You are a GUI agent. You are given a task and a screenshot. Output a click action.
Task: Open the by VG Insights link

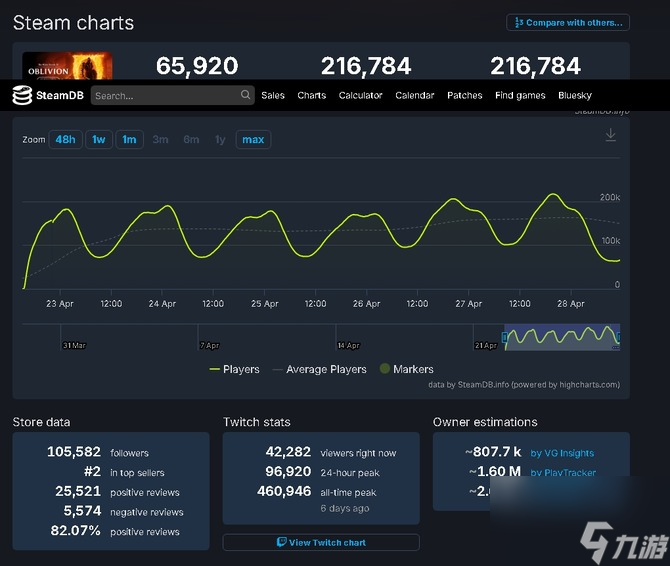pyautogui.click(x=562, y=453)
